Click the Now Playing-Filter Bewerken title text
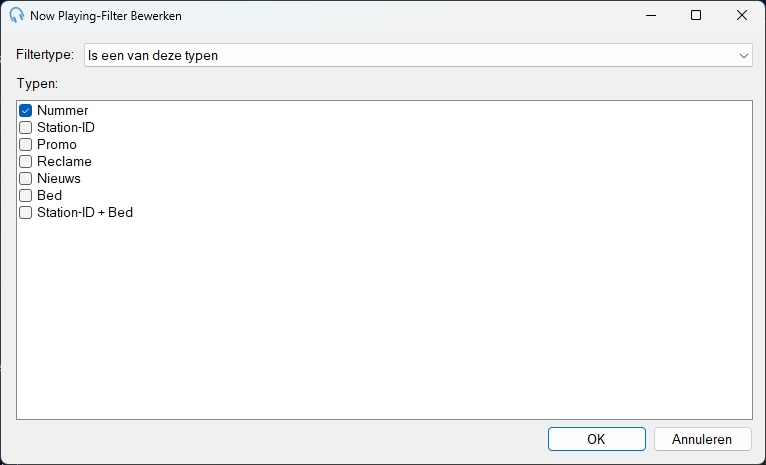Viewport: 766px width, 465px height. pos(106,16)
